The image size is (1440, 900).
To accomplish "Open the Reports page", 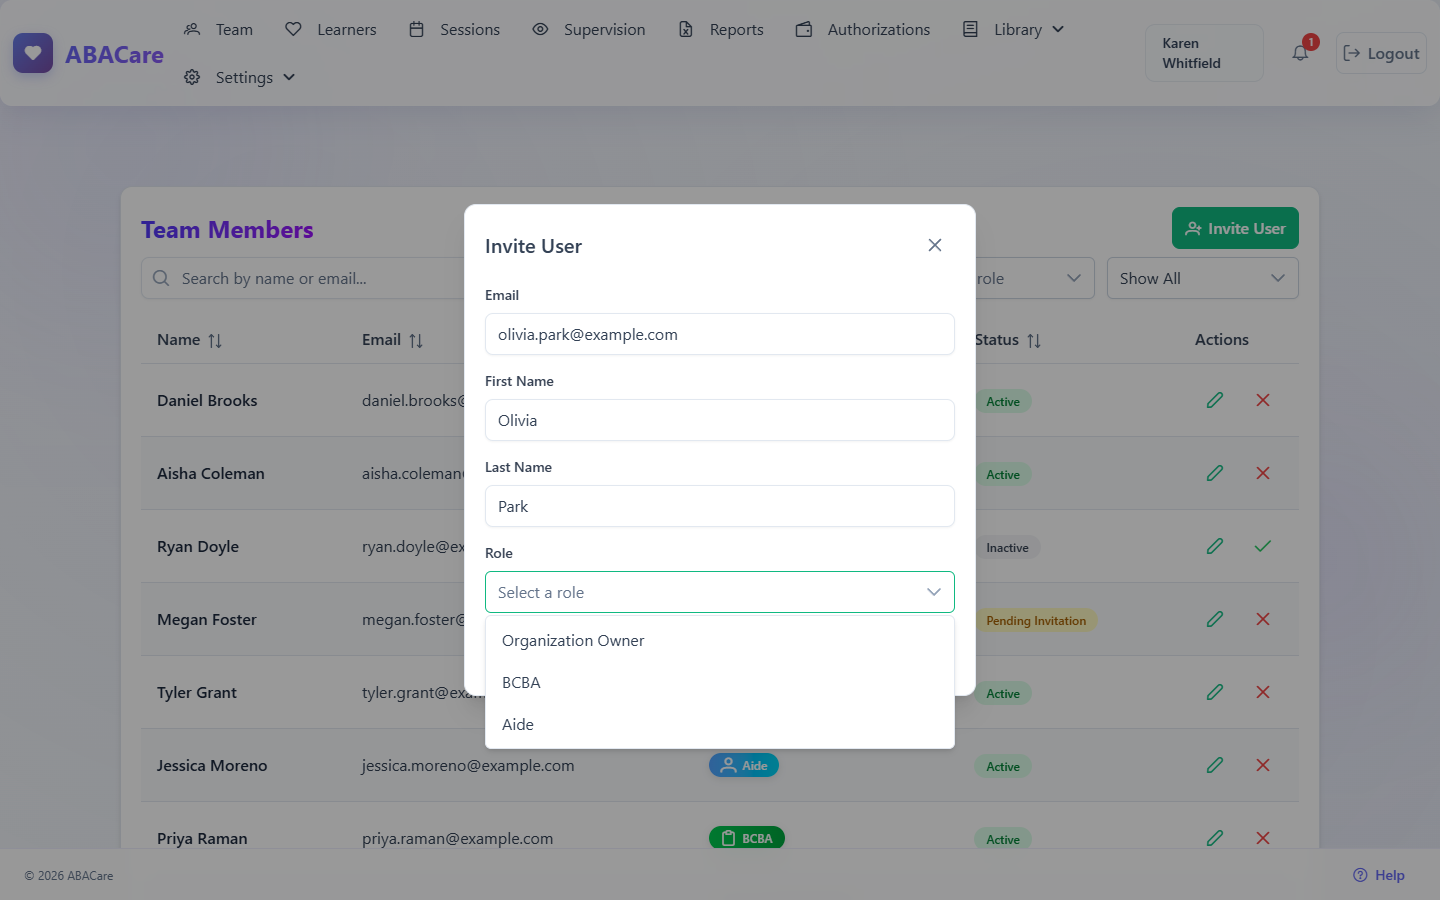I will coord(721,29).
